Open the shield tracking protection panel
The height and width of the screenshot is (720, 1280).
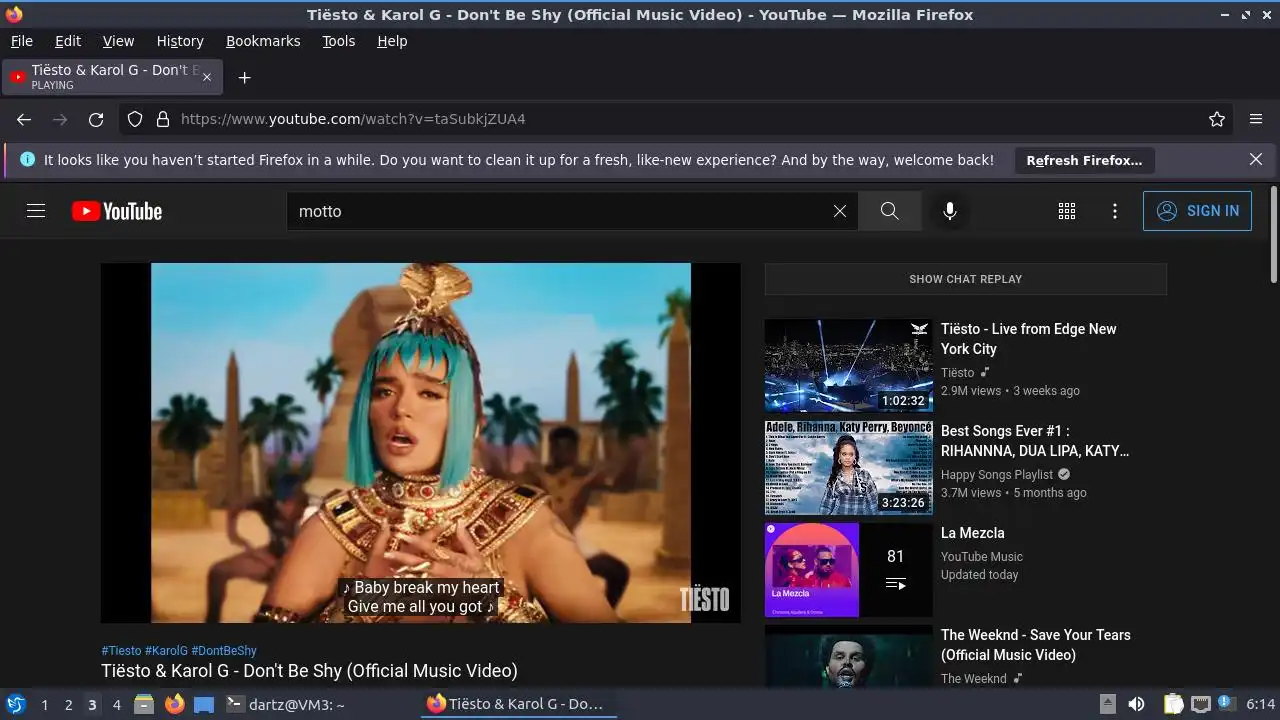(135, 119)
